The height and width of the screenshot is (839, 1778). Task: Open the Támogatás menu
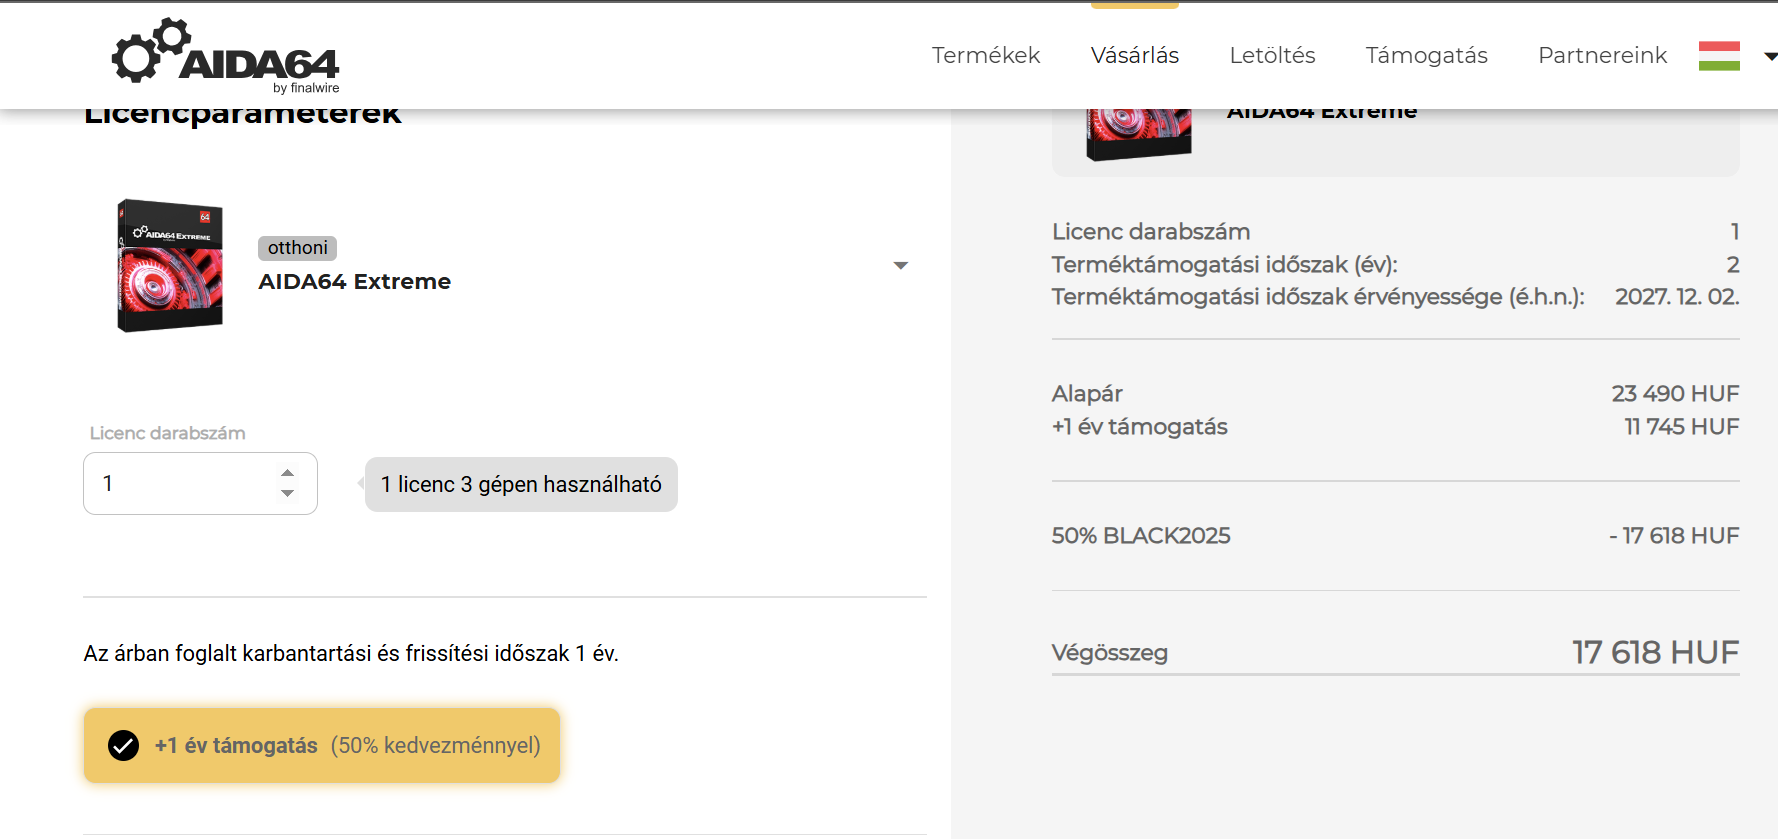tap(1426, 55)
